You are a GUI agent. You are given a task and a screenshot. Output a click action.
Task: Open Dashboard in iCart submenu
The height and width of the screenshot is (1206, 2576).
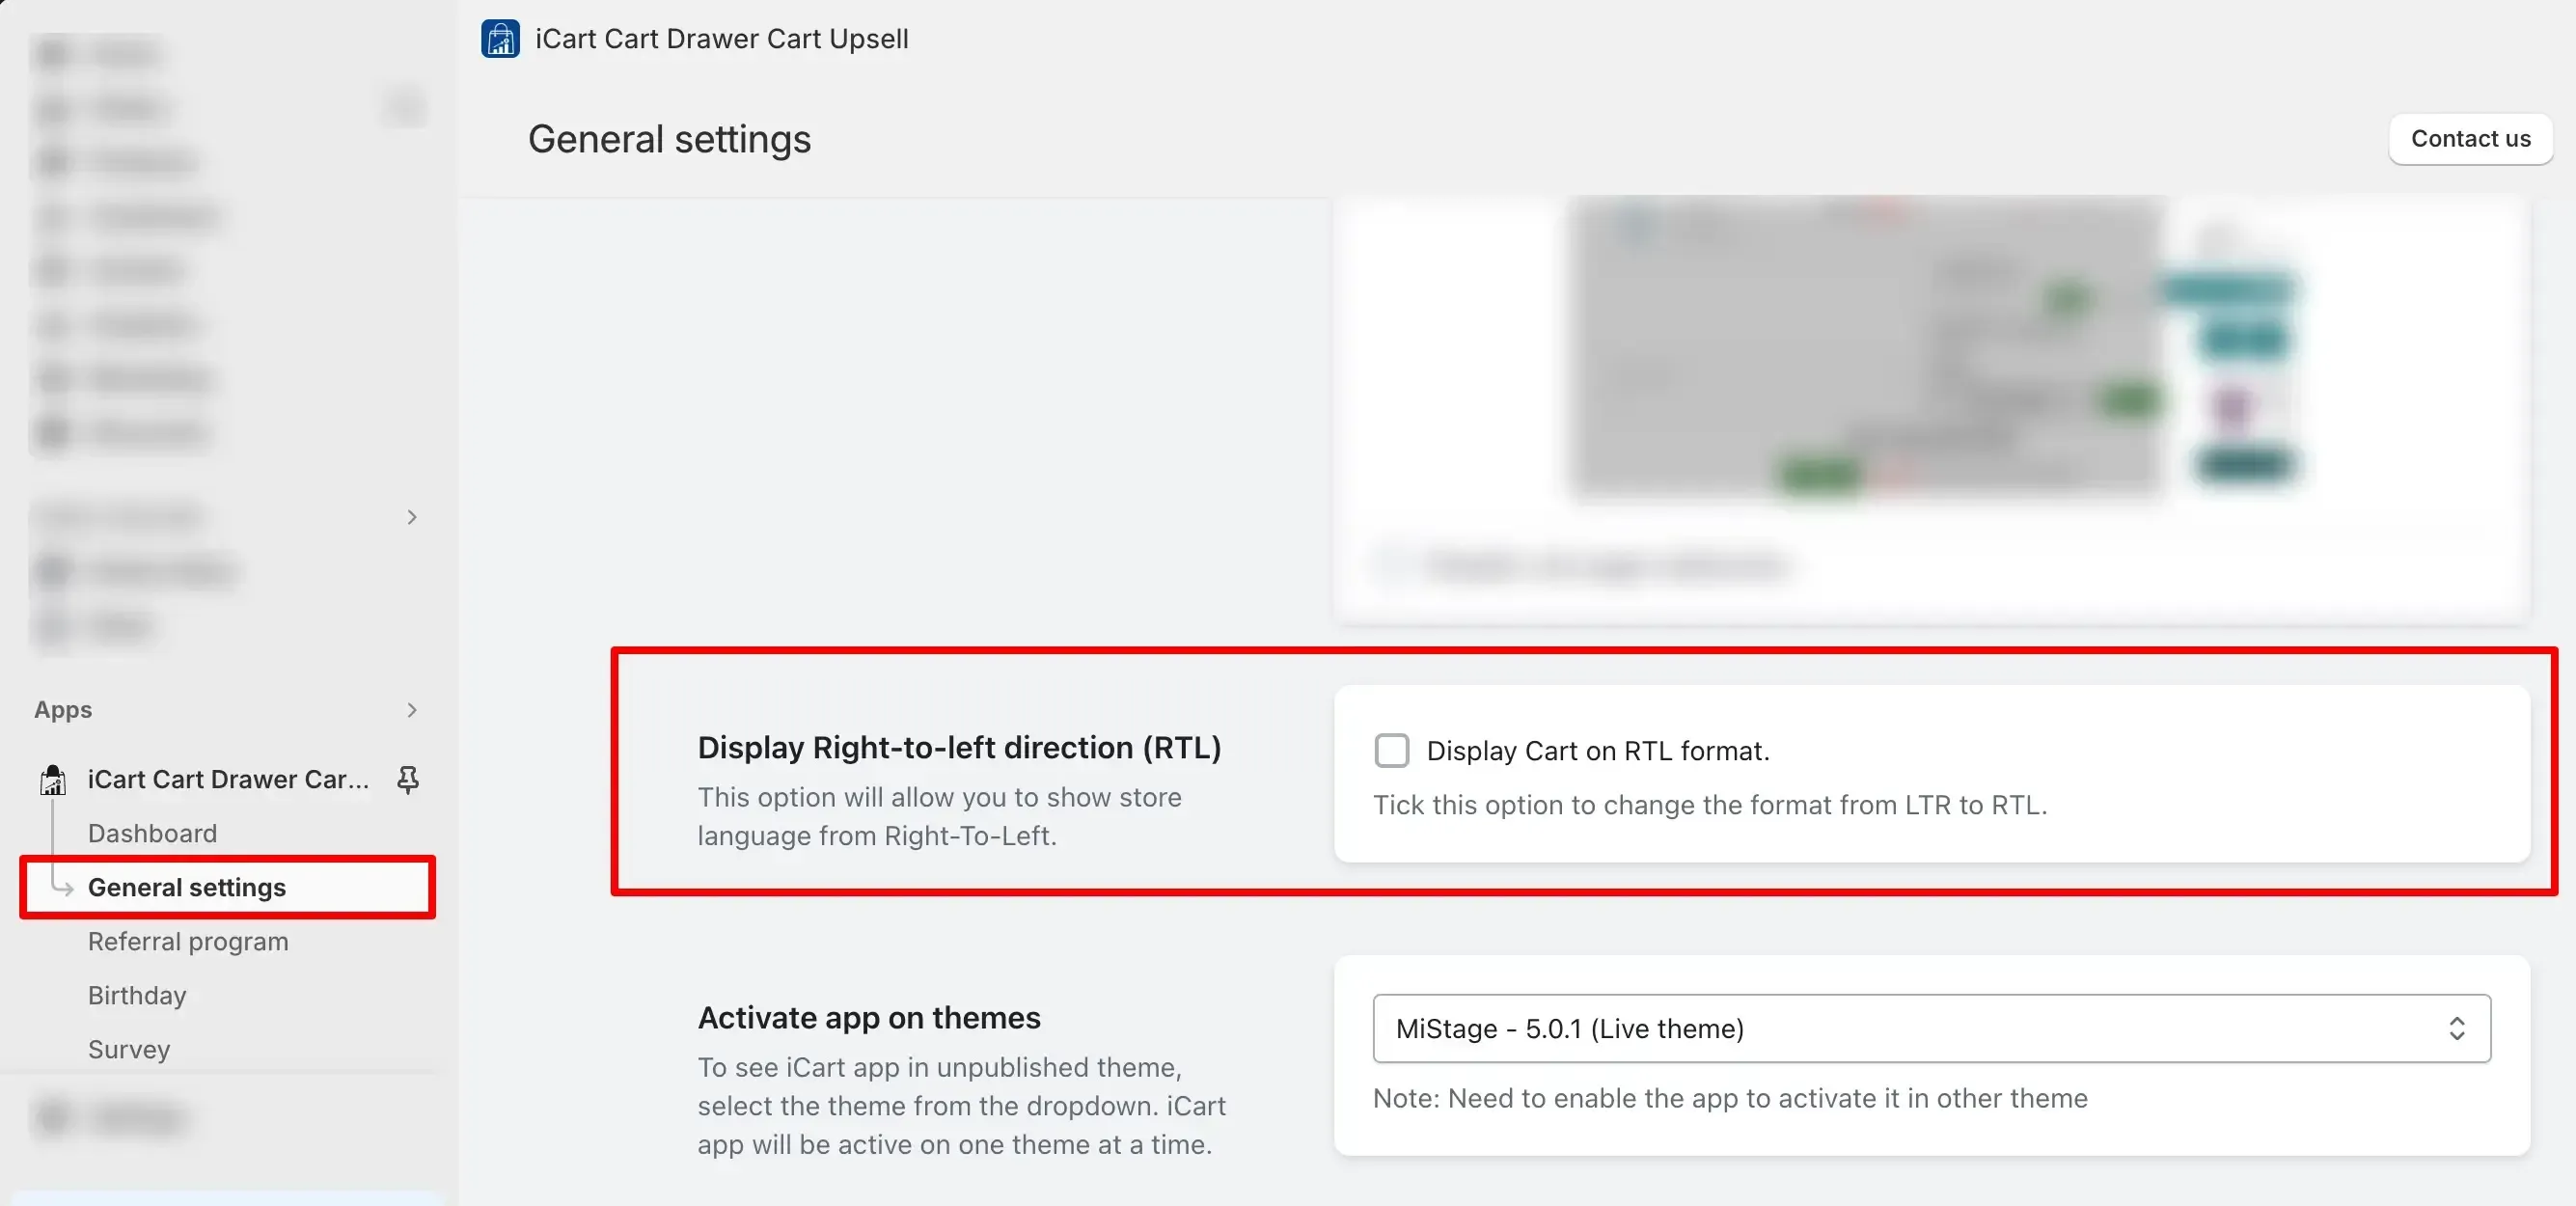click(x=152, y=833)
